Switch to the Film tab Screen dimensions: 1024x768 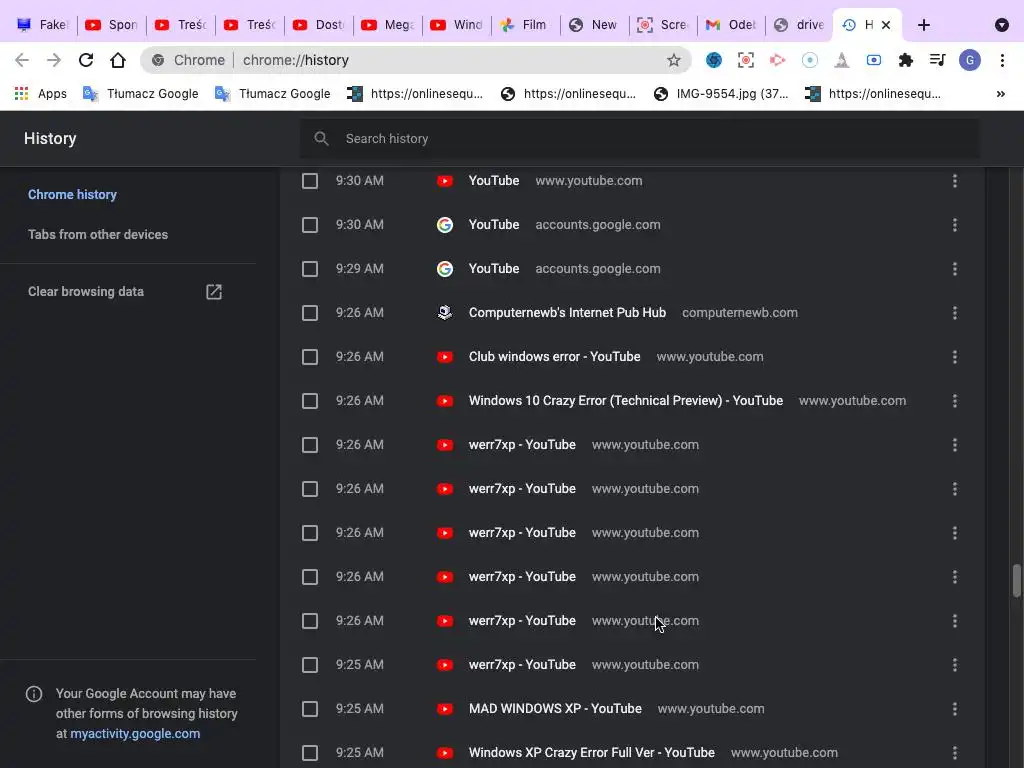(x=525, y=25)
